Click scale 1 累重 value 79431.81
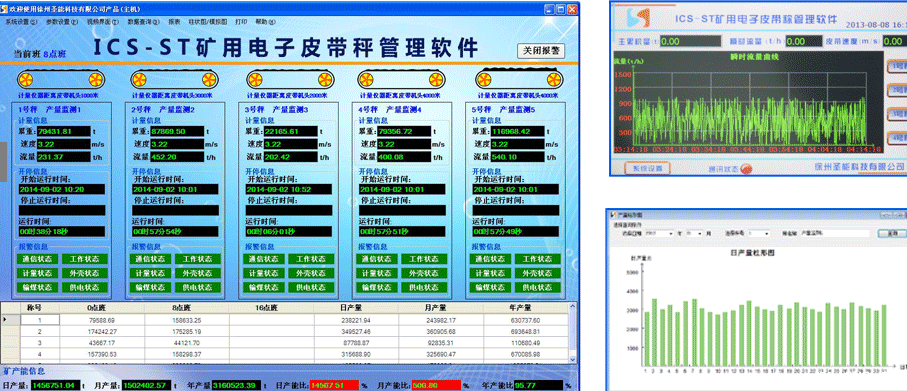907x391 pixels. tap(64, 131)
